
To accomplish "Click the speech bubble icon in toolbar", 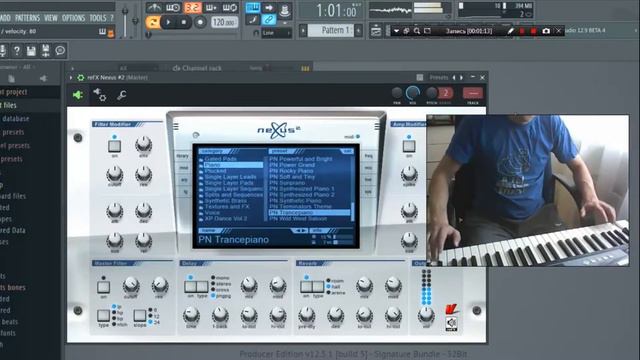I will (60, 51).
